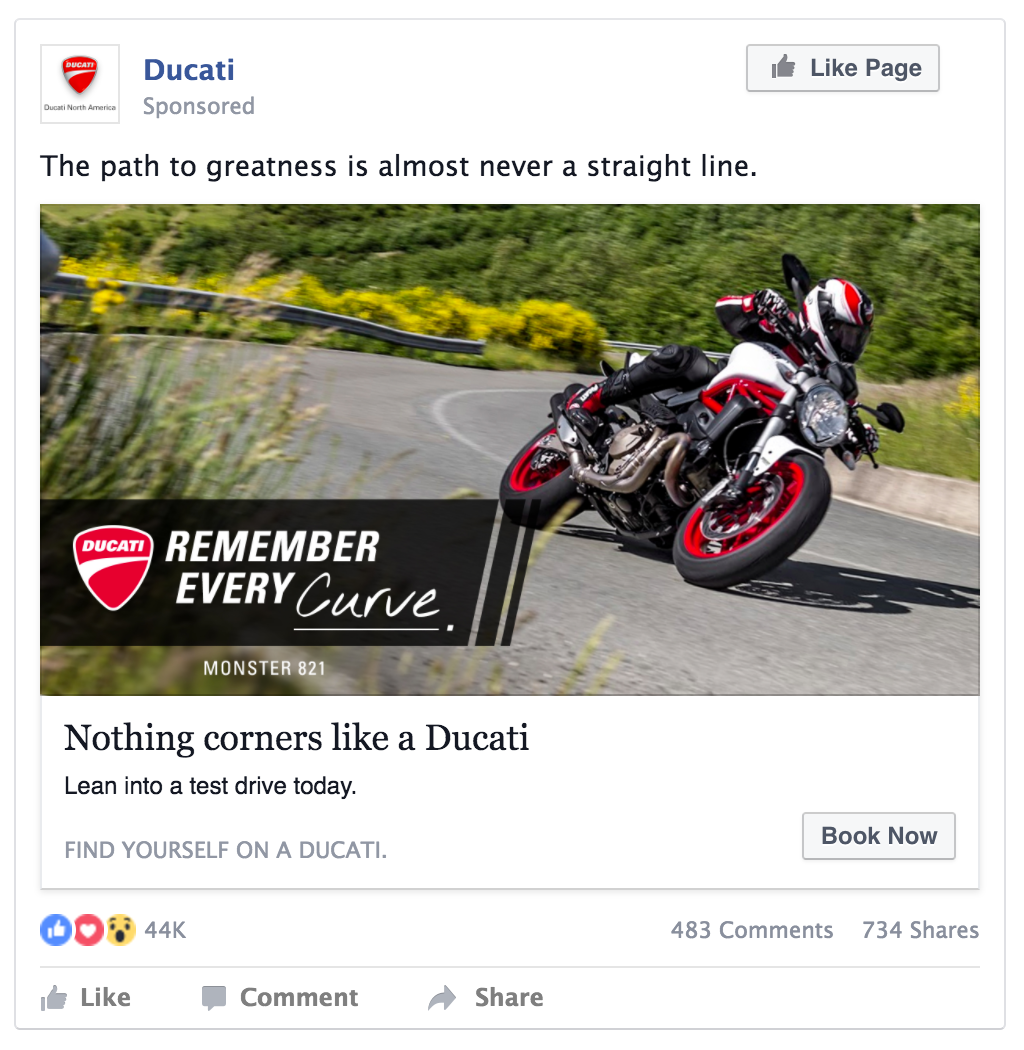View the 483 Comments

click(x=752, y=930)
